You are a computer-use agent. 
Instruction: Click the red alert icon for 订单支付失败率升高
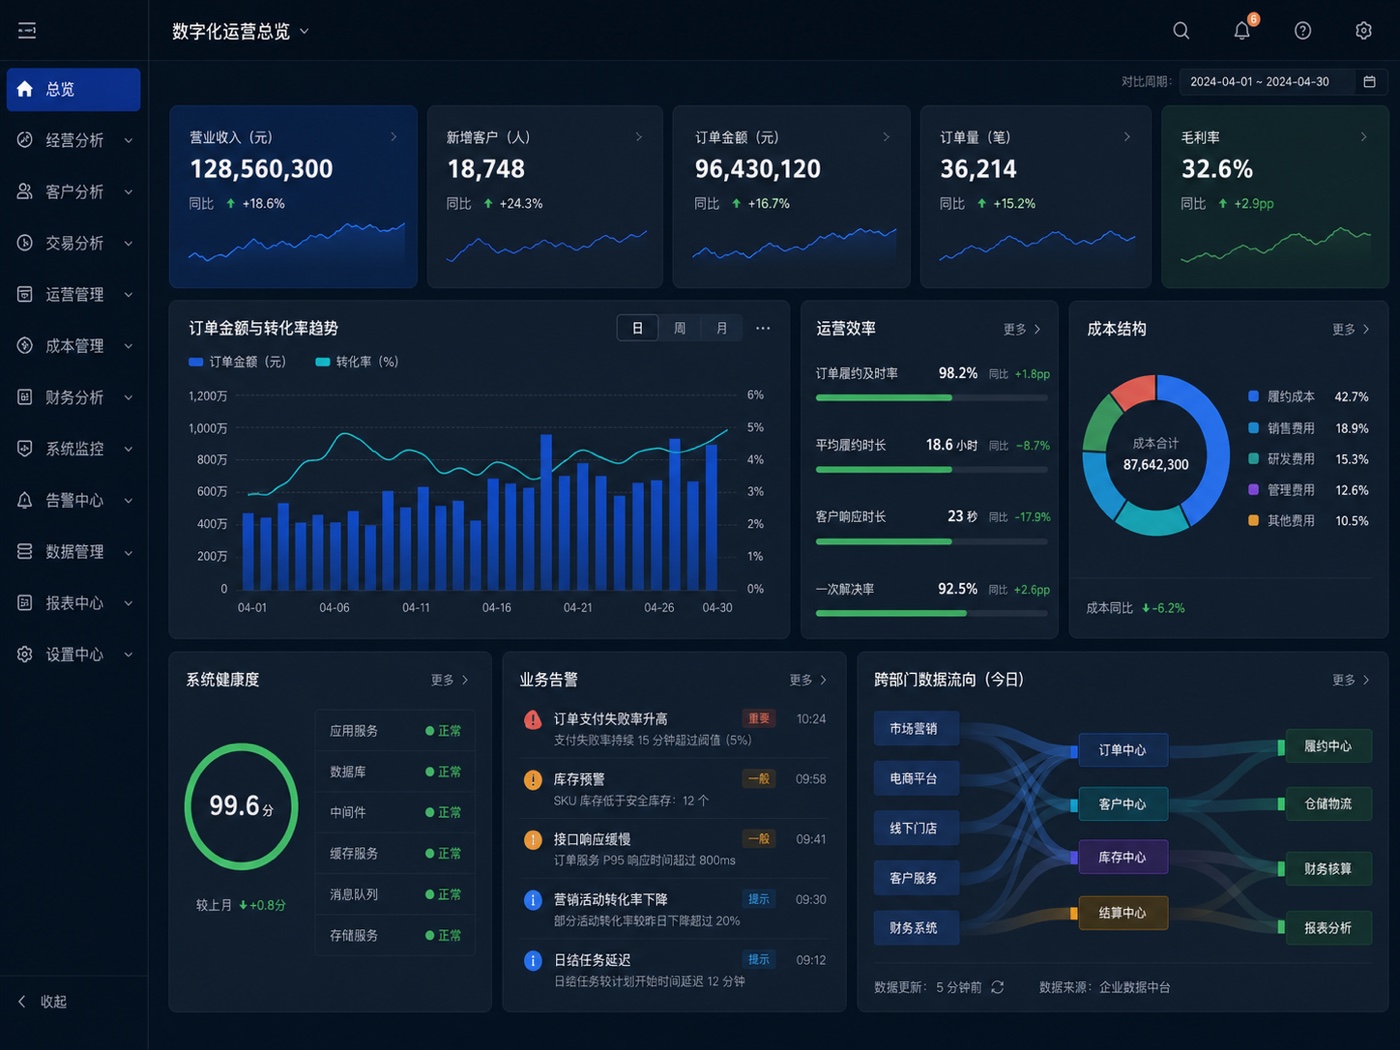pyautogui.click(x=533, y=720)
